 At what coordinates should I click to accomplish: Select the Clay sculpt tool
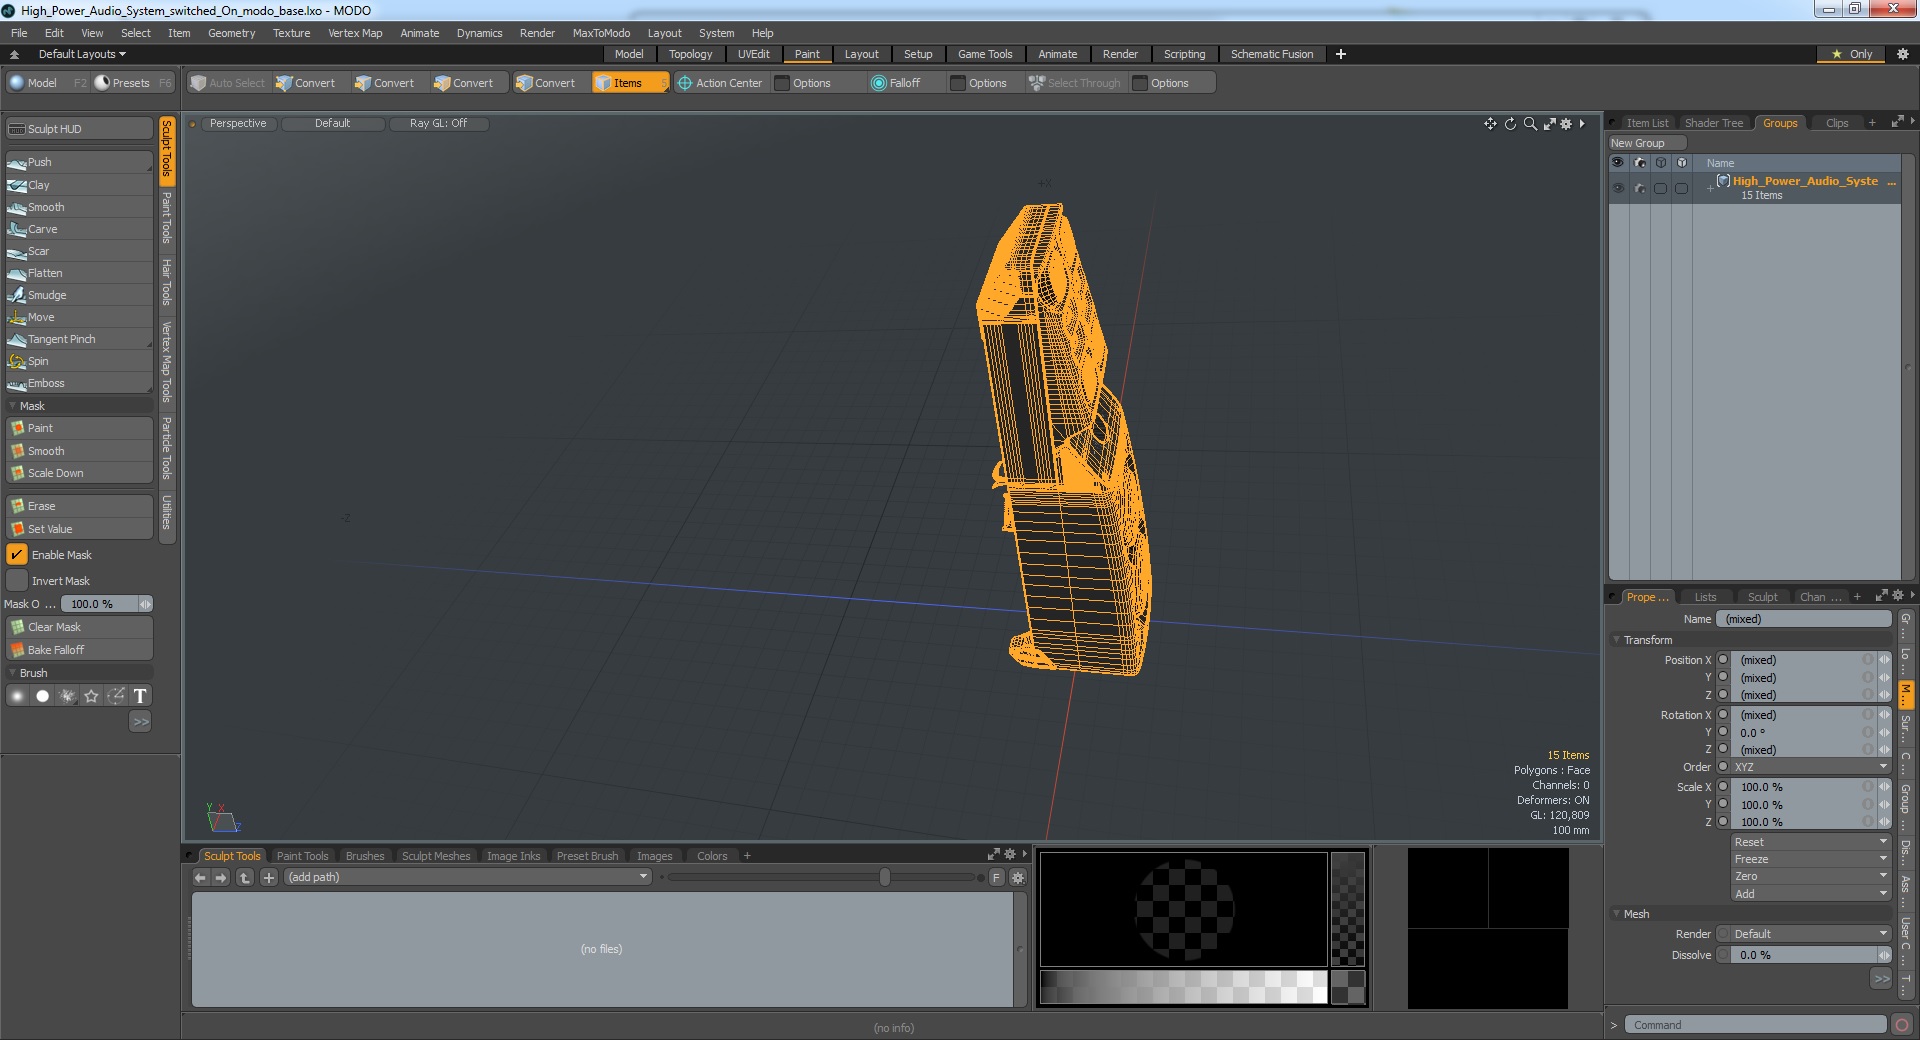click(78, 185)
